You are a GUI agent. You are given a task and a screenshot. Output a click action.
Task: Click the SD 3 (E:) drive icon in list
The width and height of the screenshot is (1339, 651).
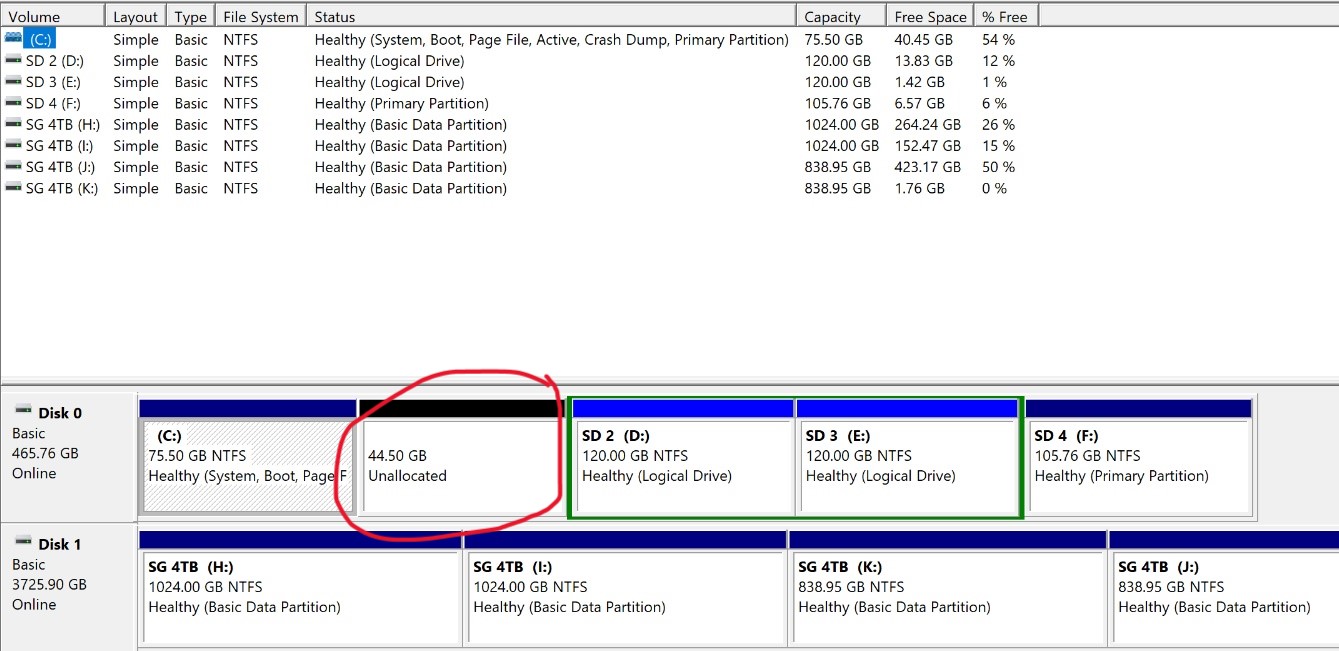13,82
